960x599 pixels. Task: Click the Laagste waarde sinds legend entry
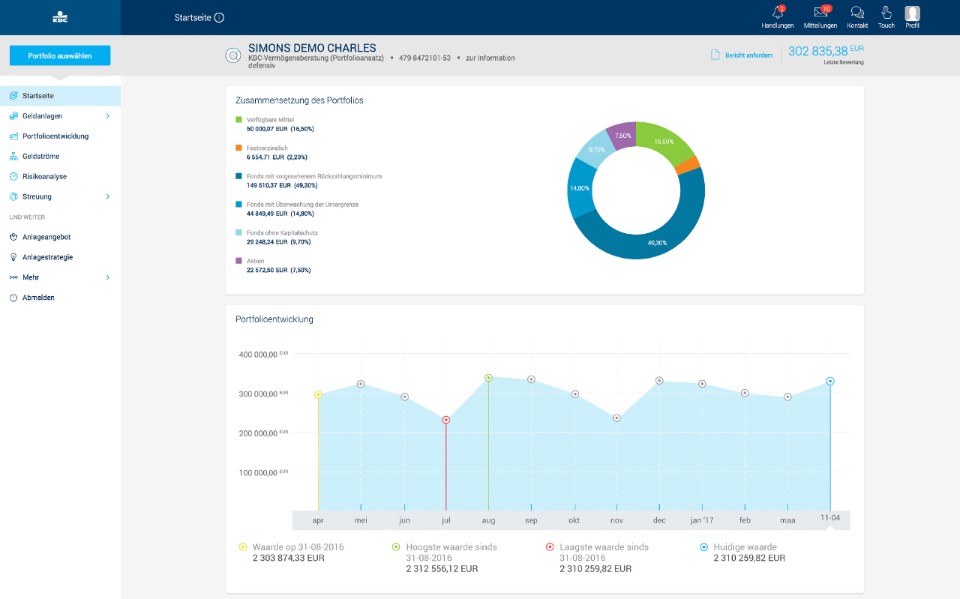[597, 557]
